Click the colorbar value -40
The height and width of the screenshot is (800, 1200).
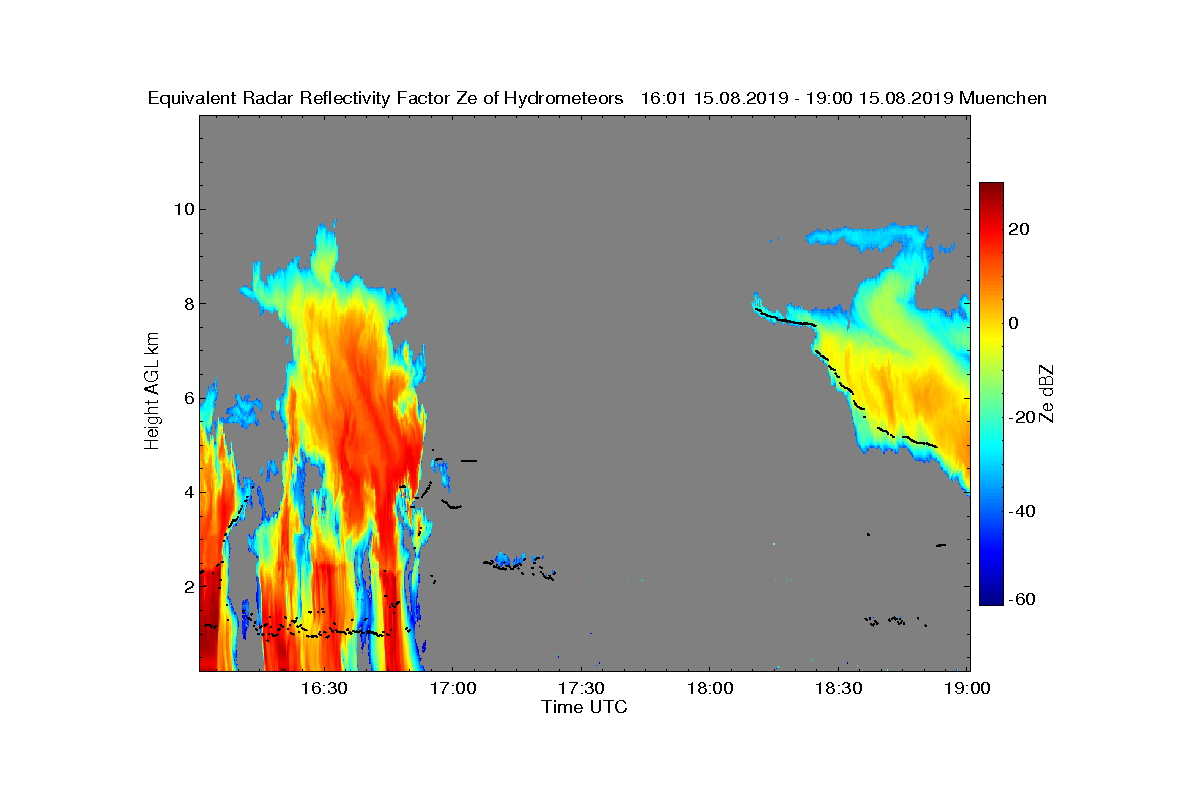point(1023,511)
